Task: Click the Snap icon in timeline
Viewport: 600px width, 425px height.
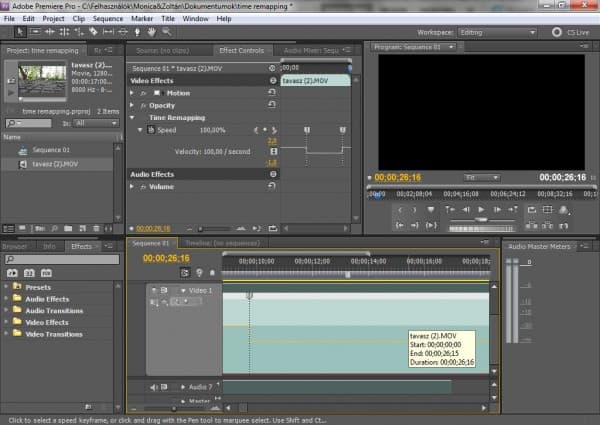Action: pyautogui.click(x=186, y=272)
